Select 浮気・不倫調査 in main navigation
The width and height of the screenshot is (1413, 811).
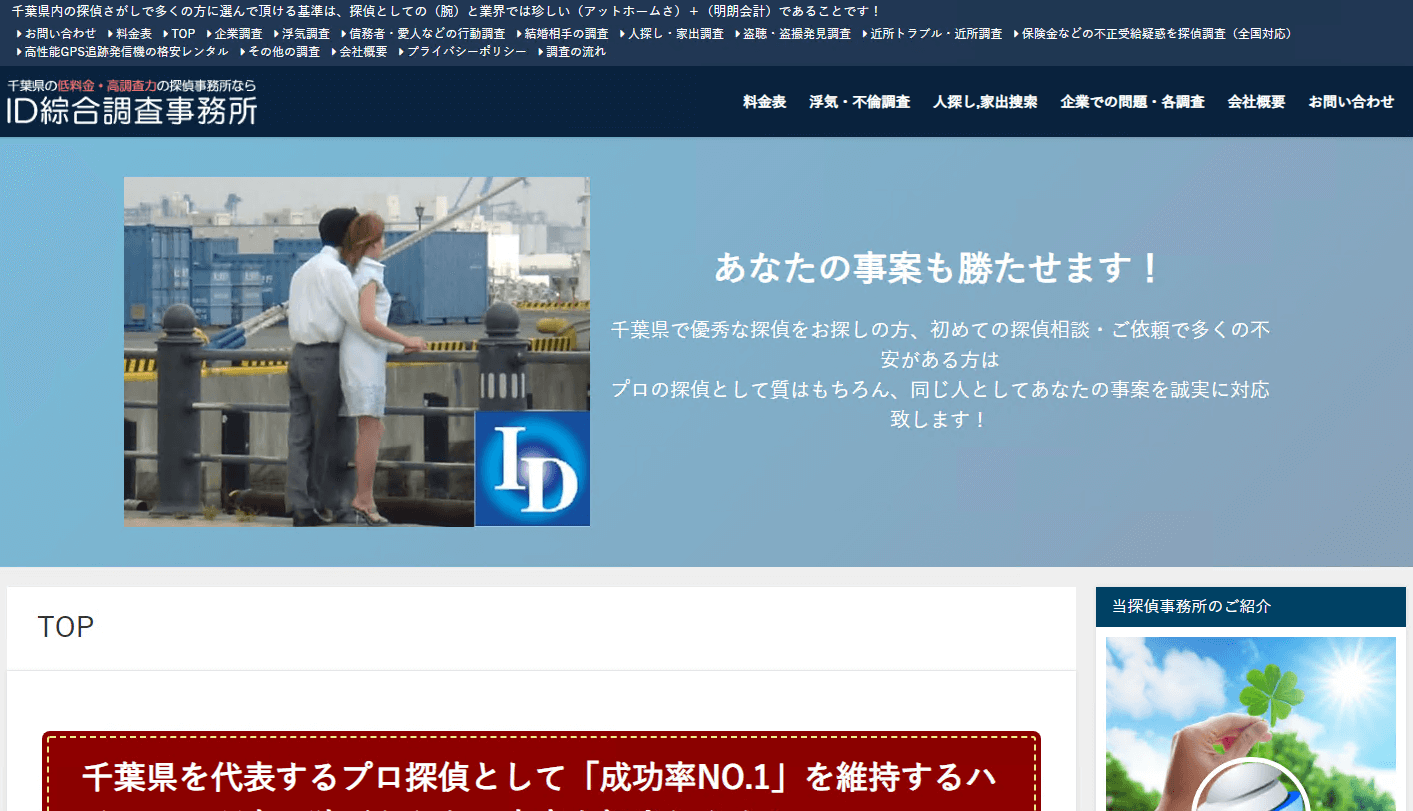coord(860,102)
